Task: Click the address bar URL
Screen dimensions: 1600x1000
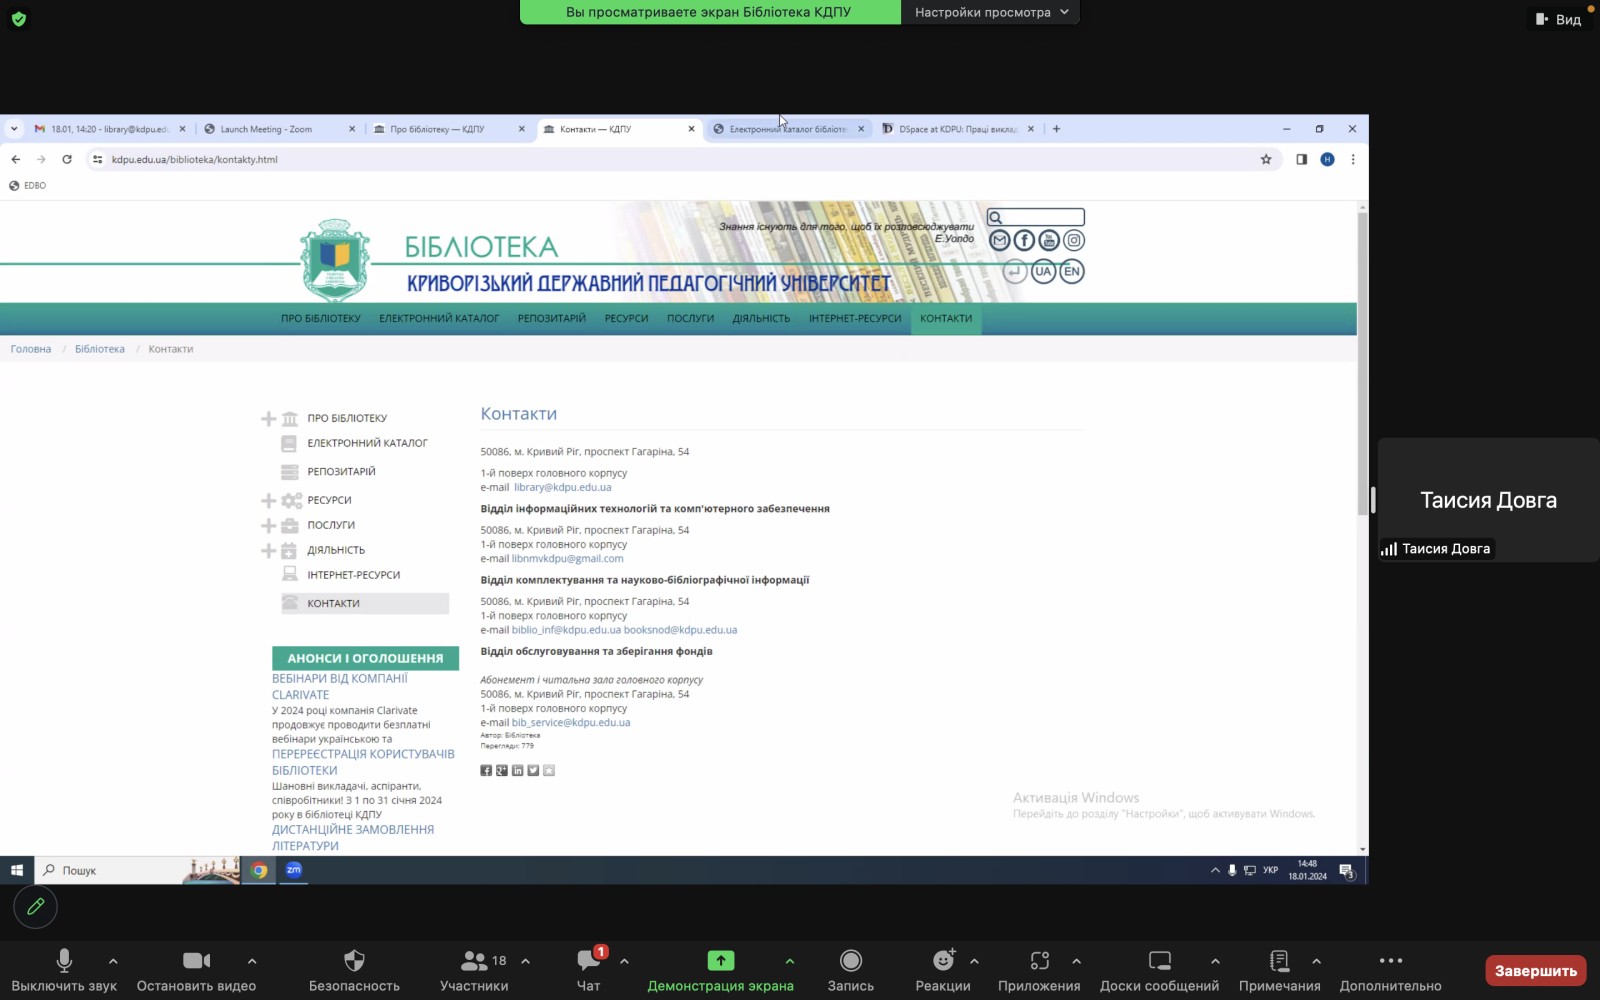Action: click(x=195, y=159)
